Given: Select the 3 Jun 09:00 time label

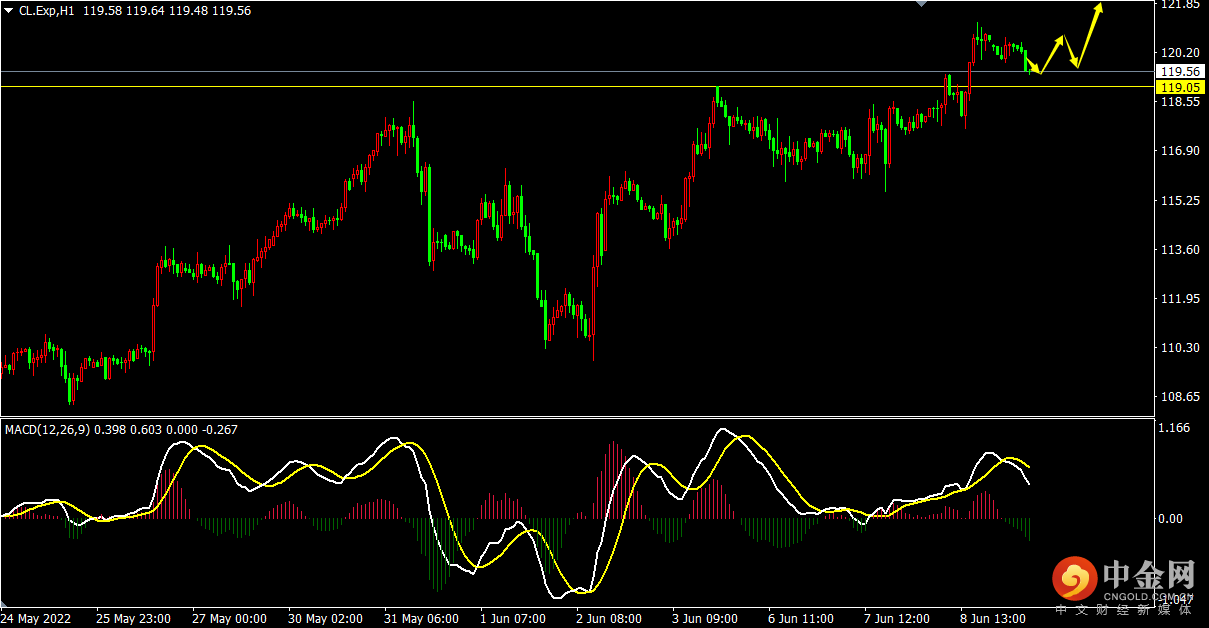Looking at the screenshot, I should click(x=705, y=619).
